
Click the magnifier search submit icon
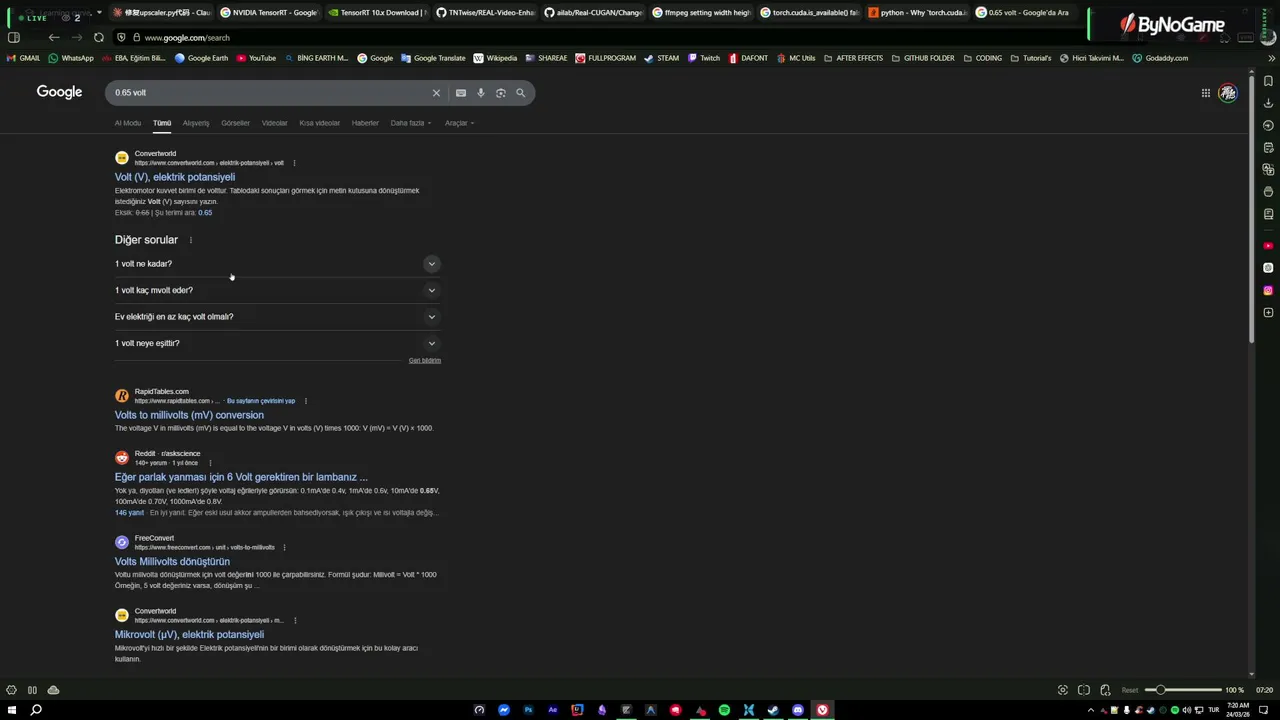pyautogui.click(x=521, y=93)
